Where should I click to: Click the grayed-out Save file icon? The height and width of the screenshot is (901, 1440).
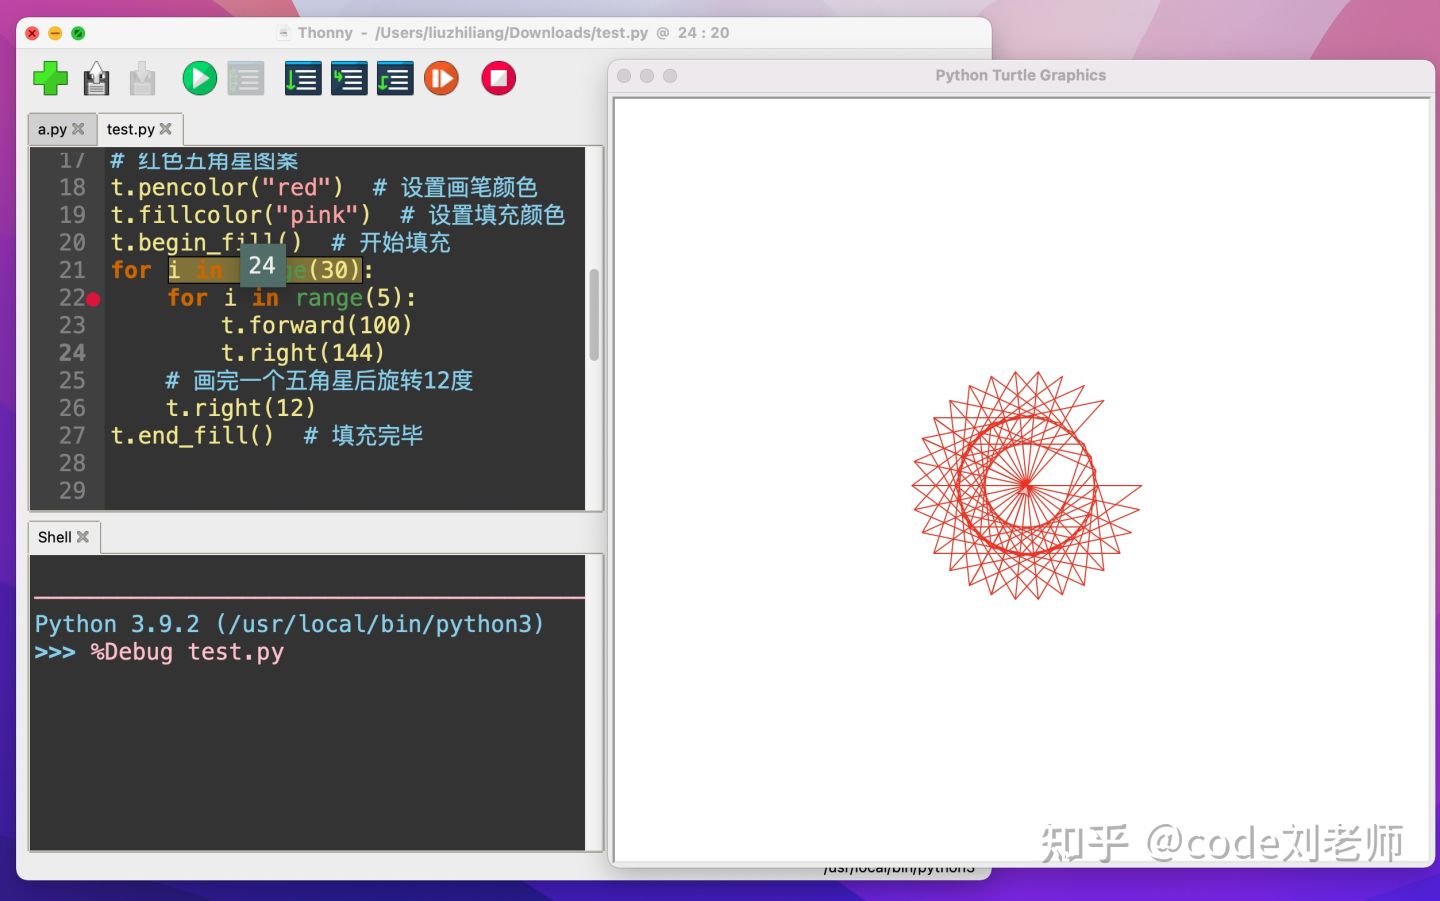click(142, 78)
